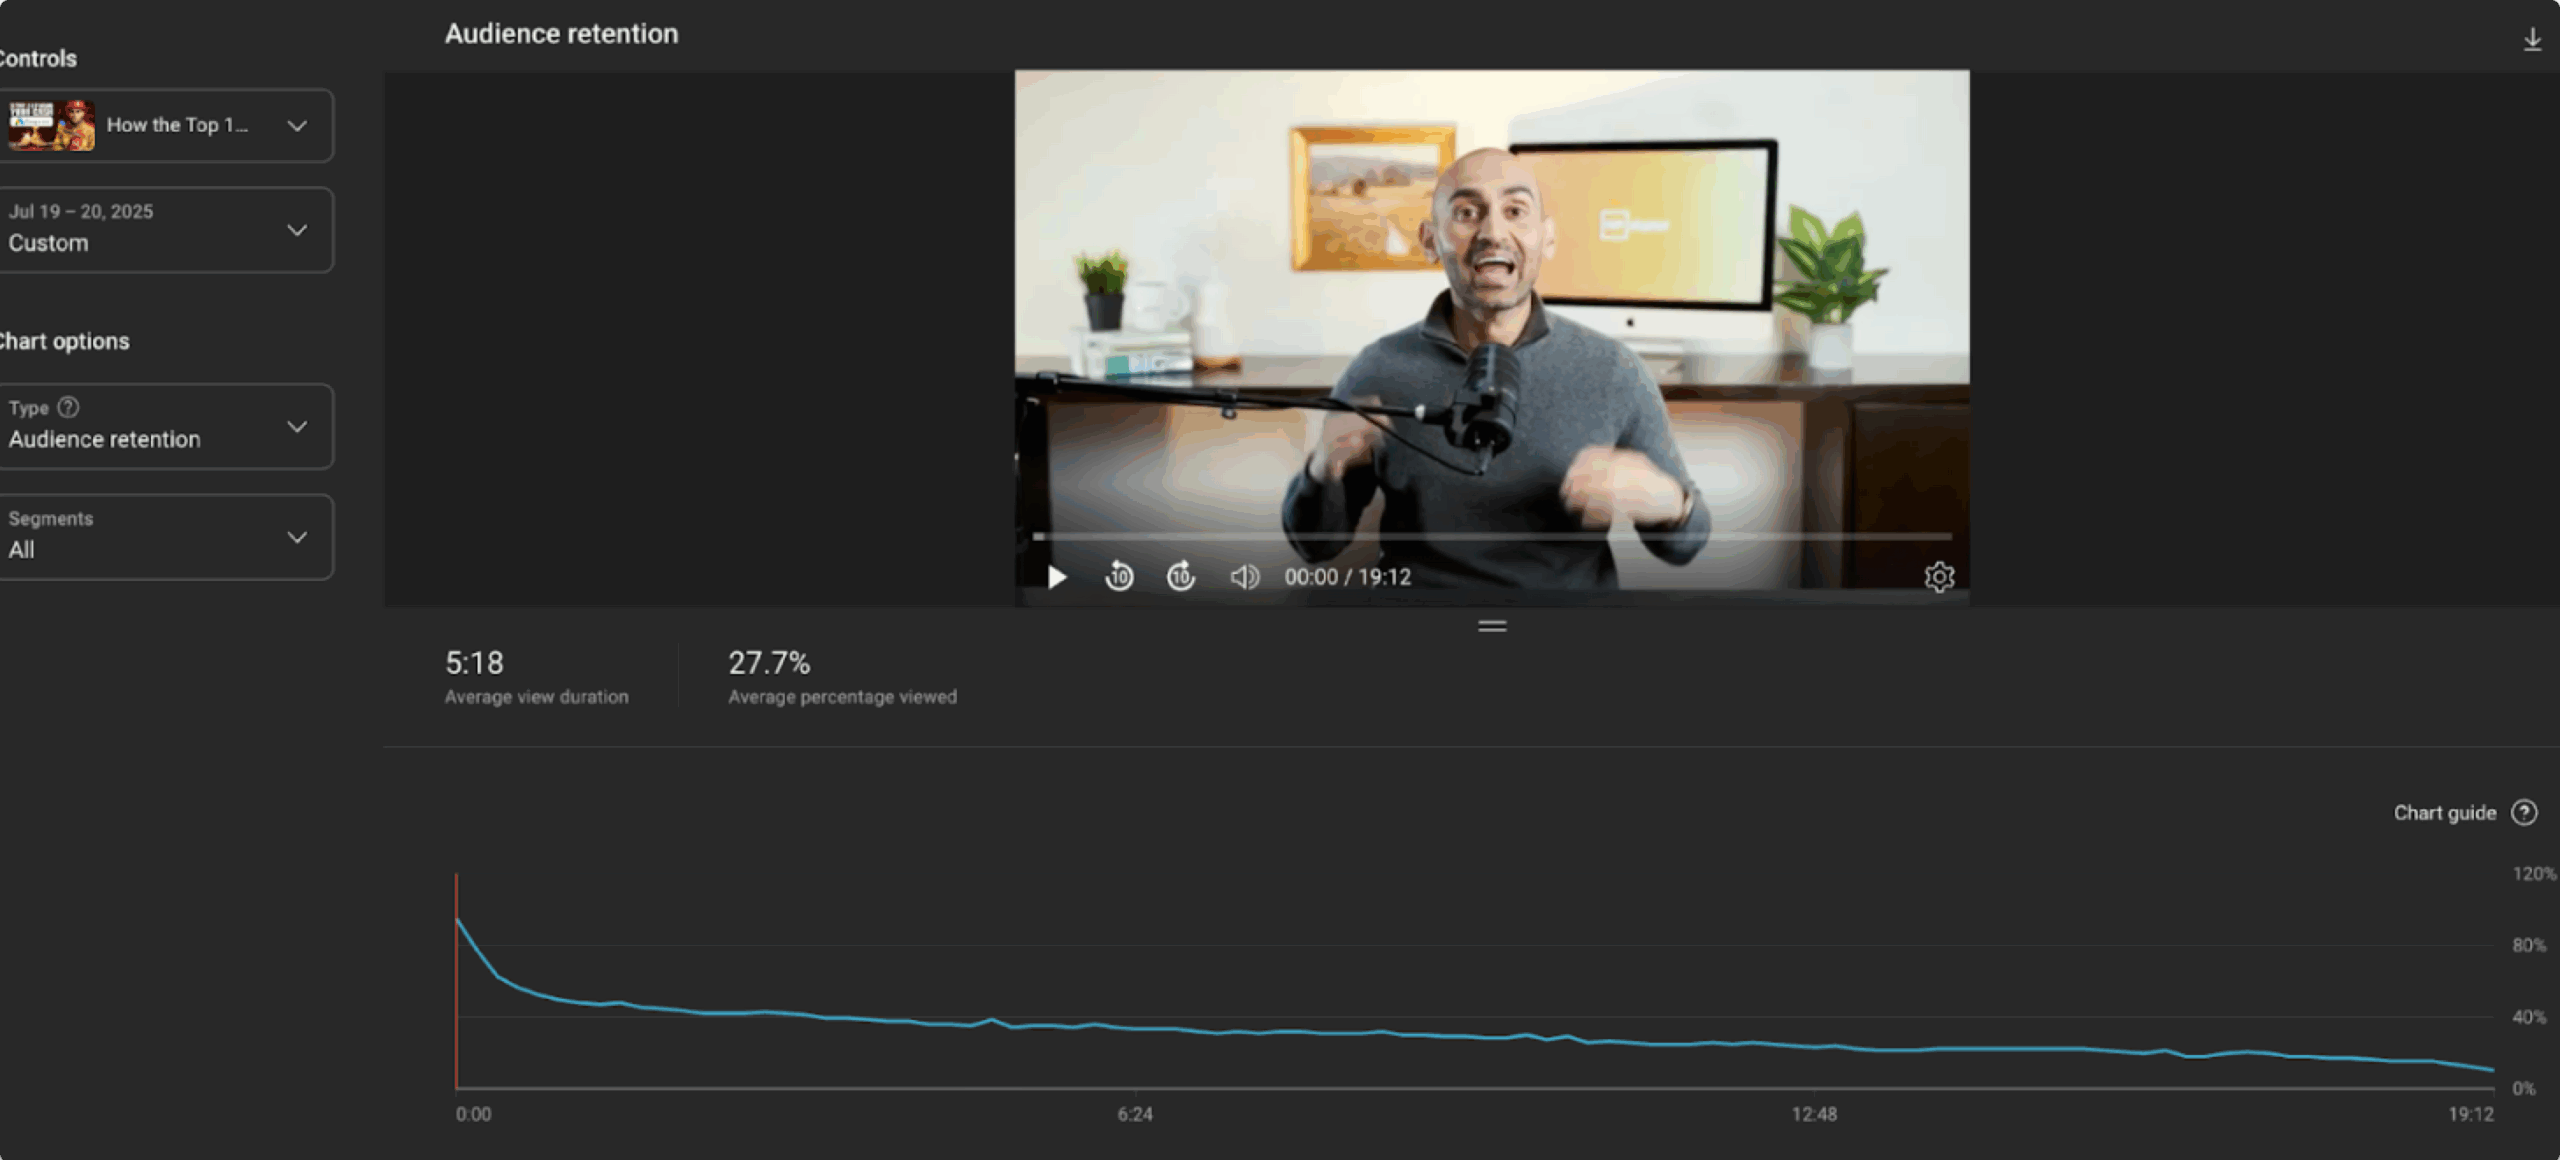2560x1160 pixels.
Task: Expand the video selector dropdown
Action: coord(297,126)
